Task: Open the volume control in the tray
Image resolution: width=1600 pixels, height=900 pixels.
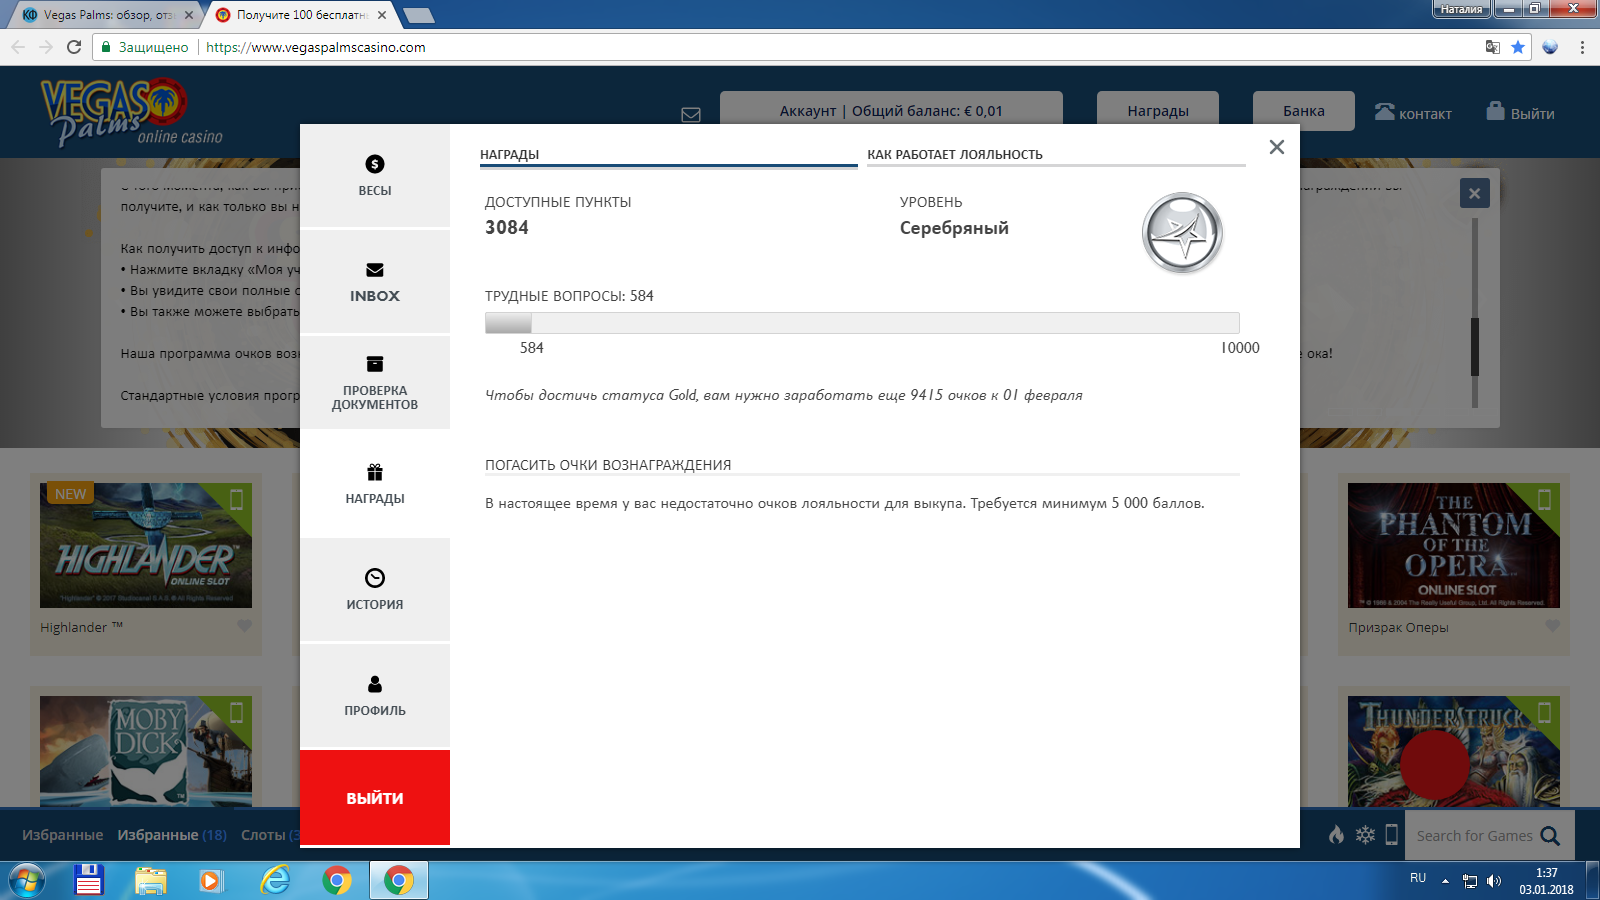Action: click(x=1494, y=881)
